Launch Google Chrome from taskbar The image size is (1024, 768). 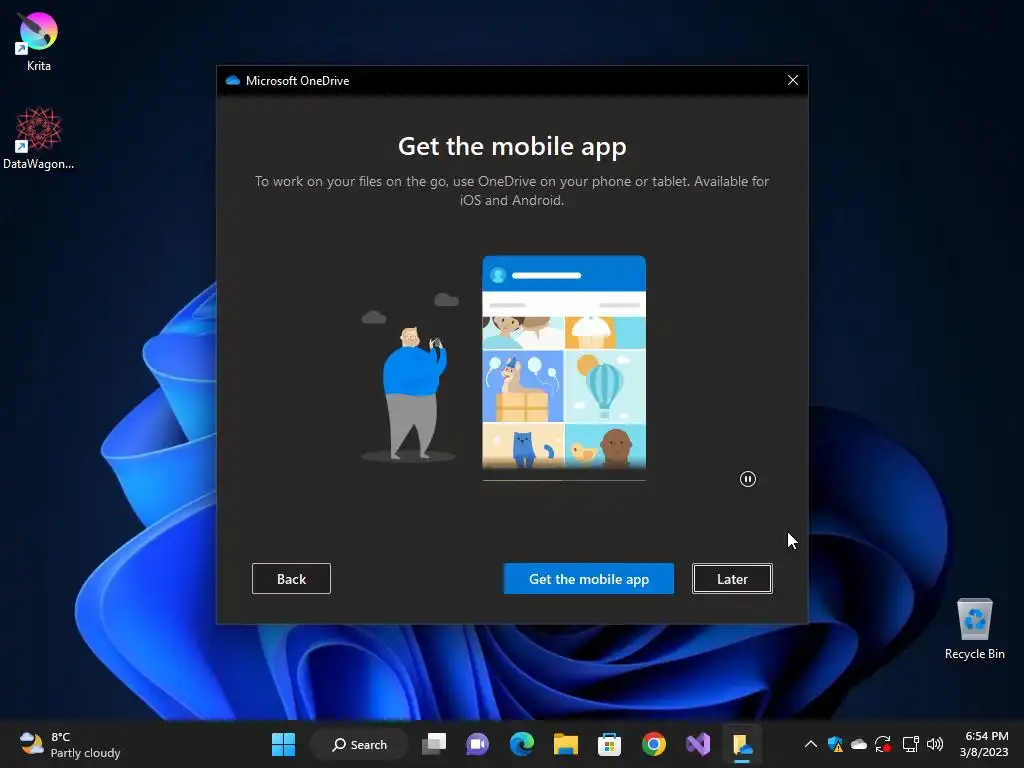[653, 744]
